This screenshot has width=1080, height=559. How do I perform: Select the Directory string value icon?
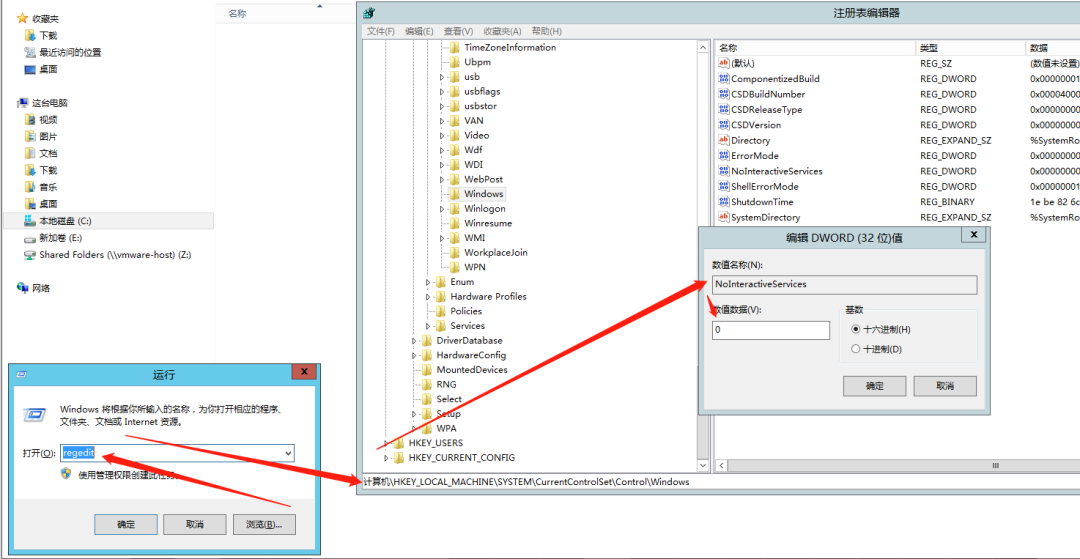pyautogui.click(x=724, y=140)
